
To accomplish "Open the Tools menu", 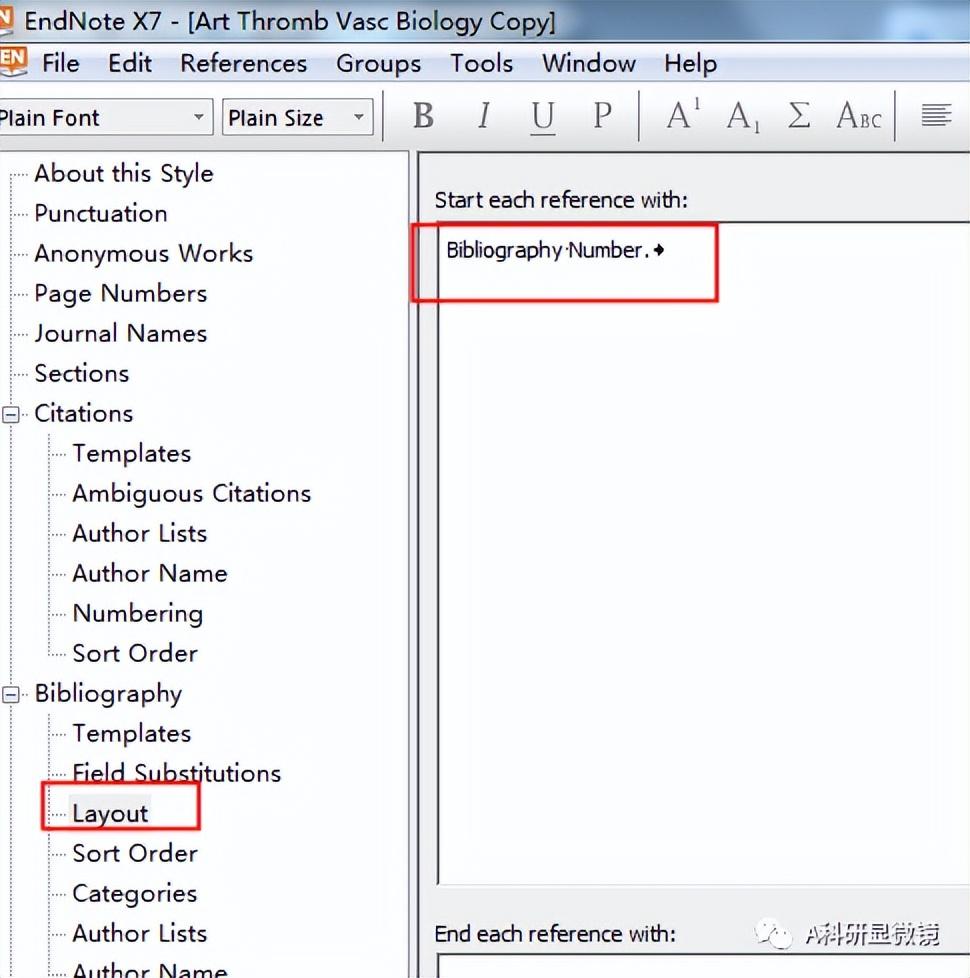I will coord(482,63).
